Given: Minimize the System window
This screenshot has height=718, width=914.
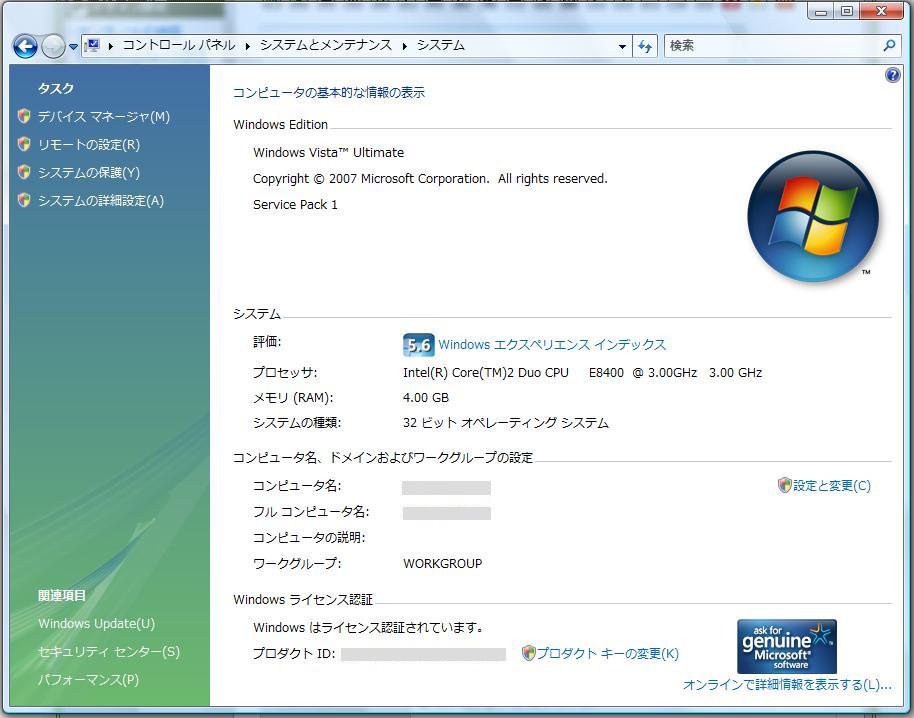Looking at the screenshot, I should 821,10.
